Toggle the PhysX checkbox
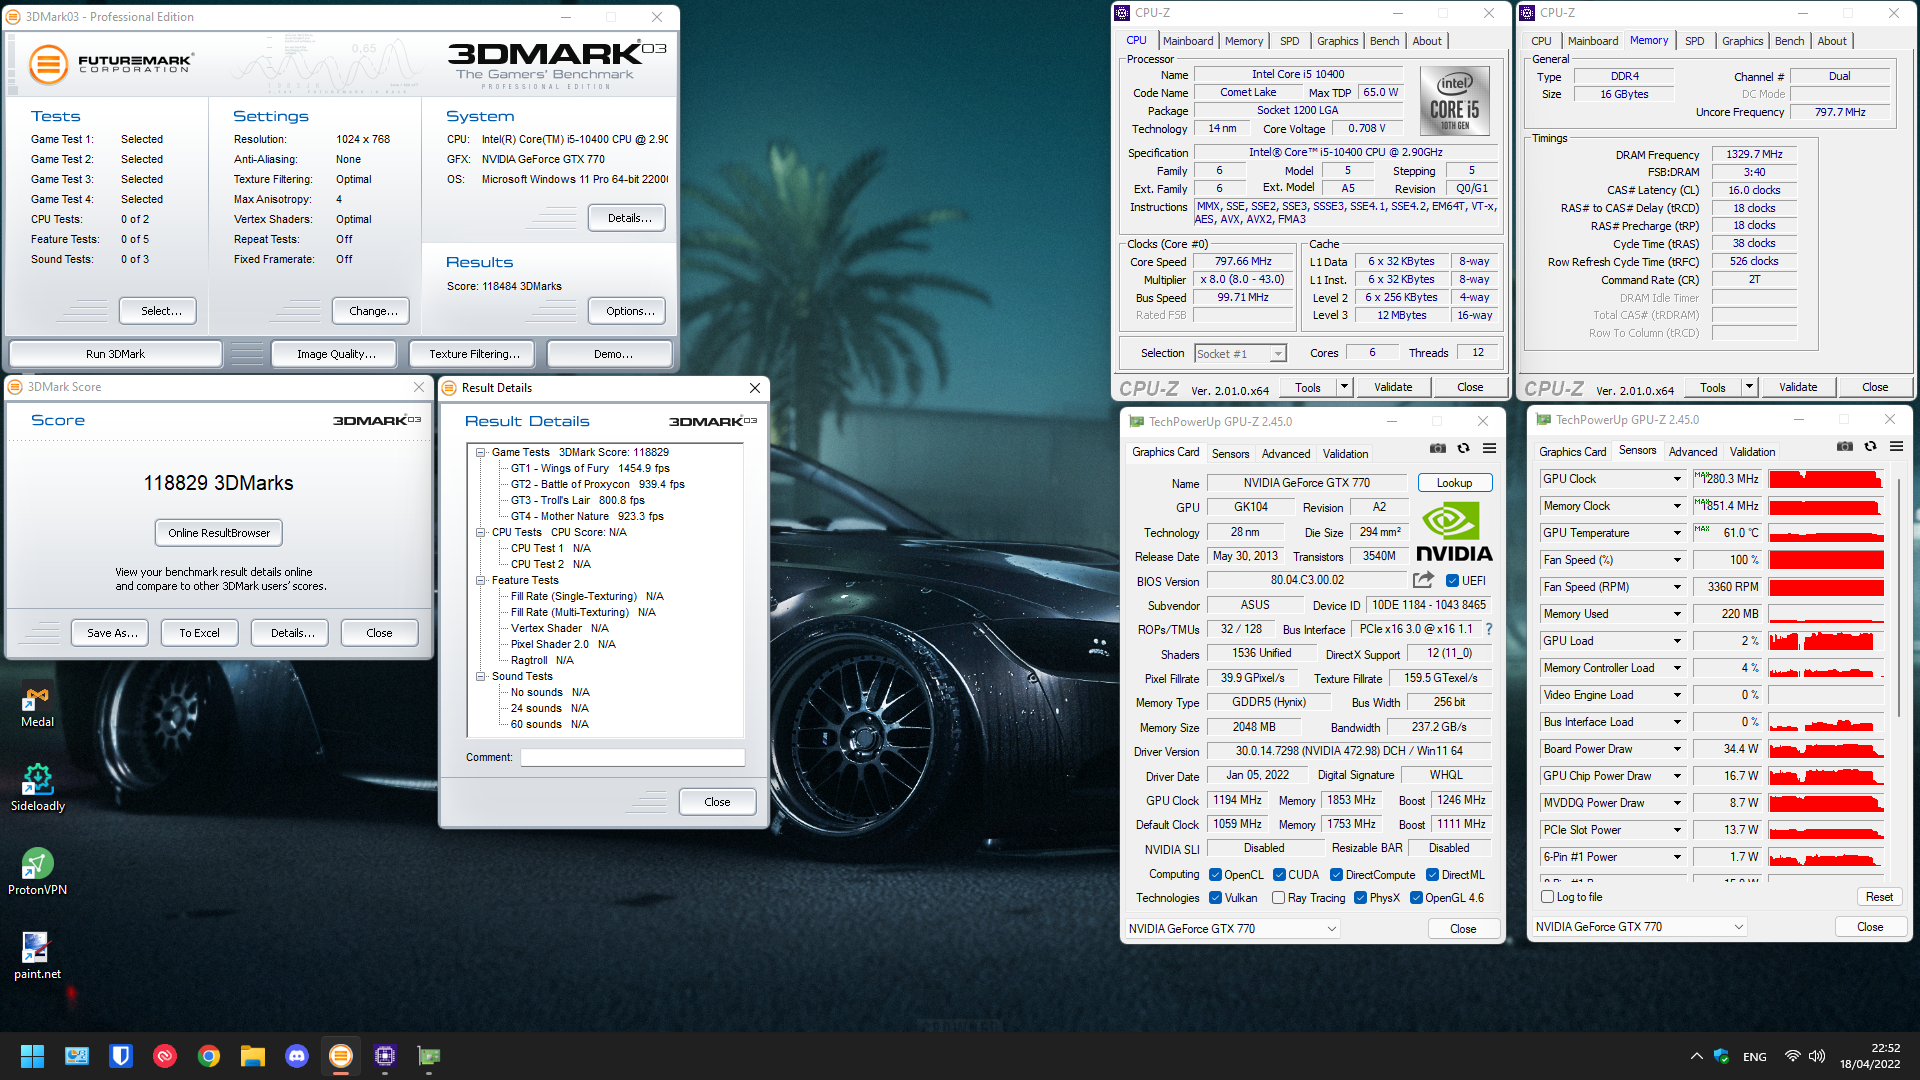 point(1360,898)
